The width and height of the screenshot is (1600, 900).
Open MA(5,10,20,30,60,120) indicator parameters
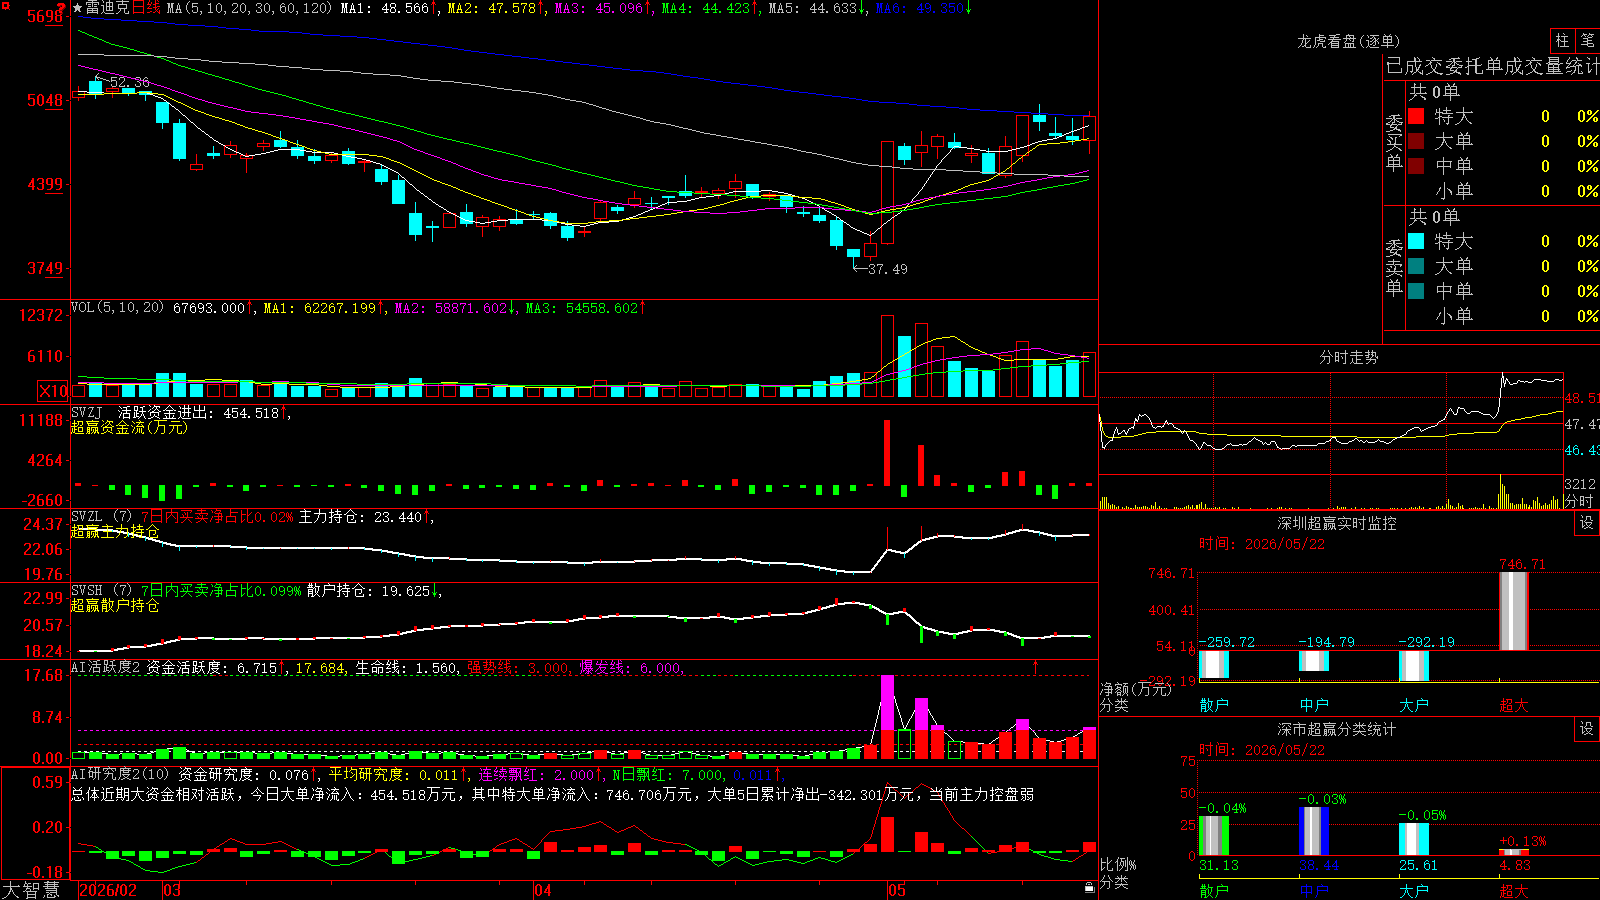(249, 8)
